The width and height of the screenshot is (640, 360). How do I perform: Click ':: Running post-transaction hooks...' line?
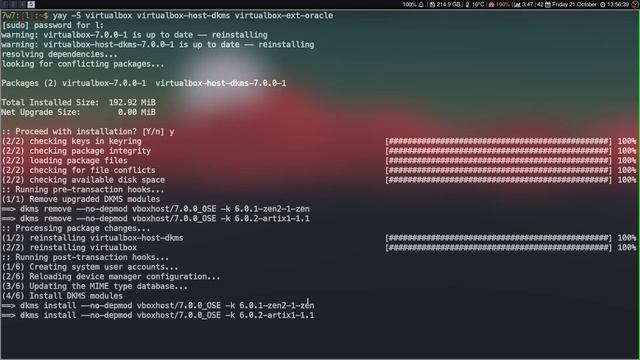85,258
